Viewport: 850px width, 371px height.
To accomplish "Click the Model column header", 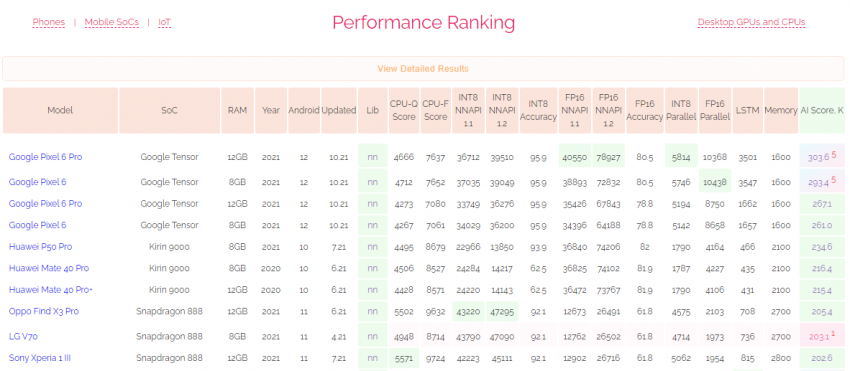I will coord(60,111).
